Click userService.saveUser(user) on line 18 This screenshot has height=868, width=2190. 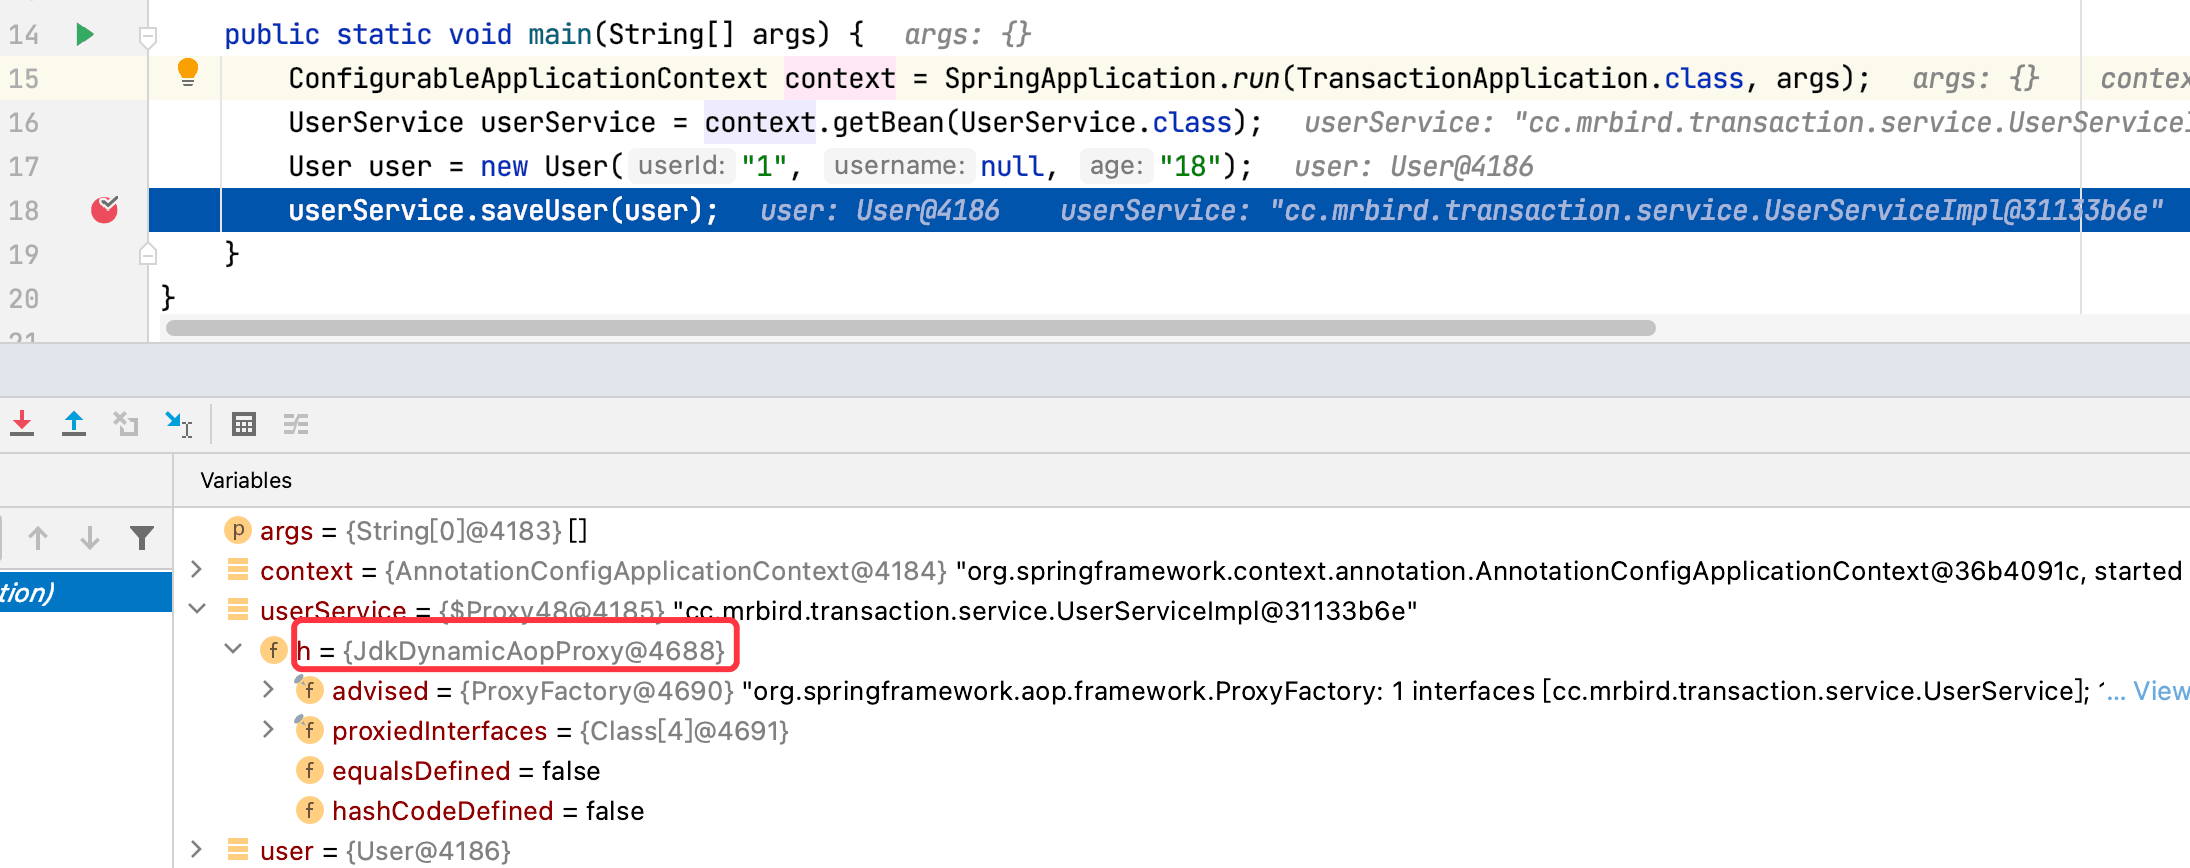(503, 210)
